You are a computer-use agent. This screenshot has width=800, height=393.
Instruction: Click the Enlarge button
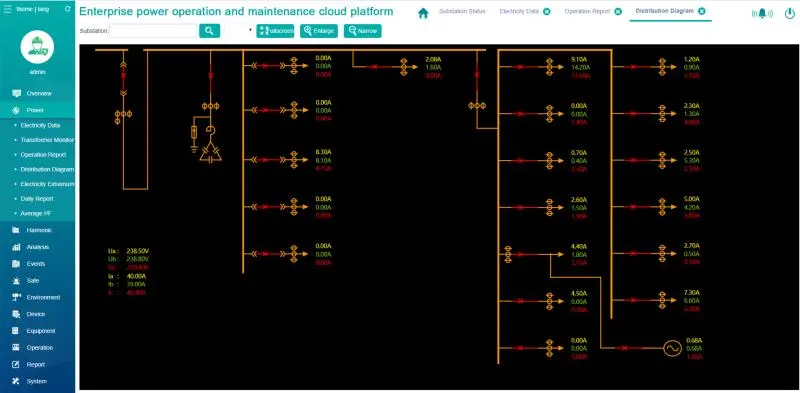pos(319,31)
